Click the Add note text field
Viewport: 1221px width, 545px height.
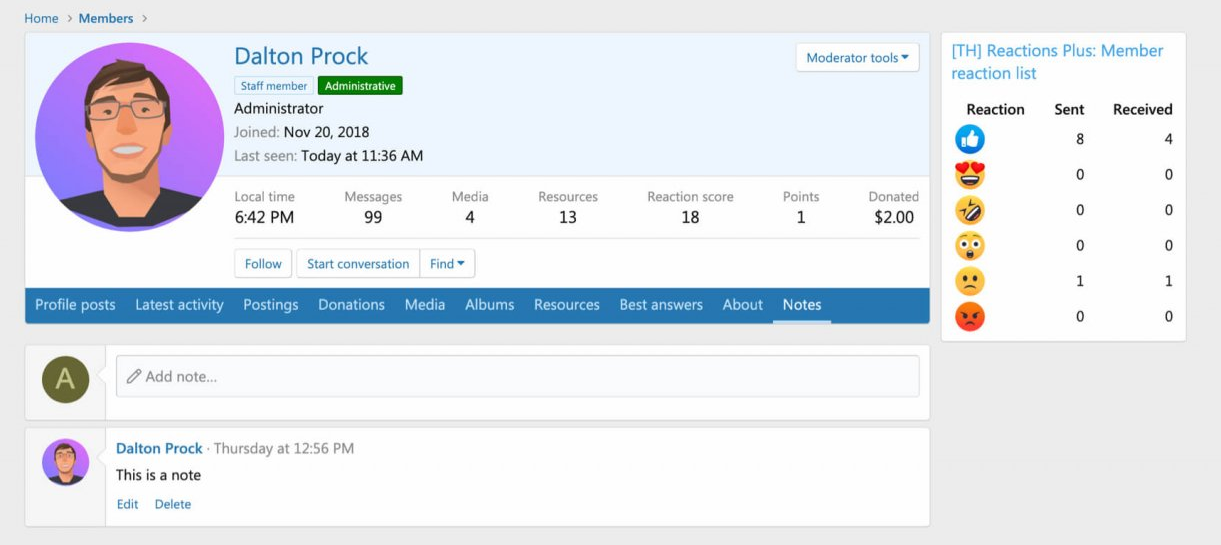[x=517, y=377]
